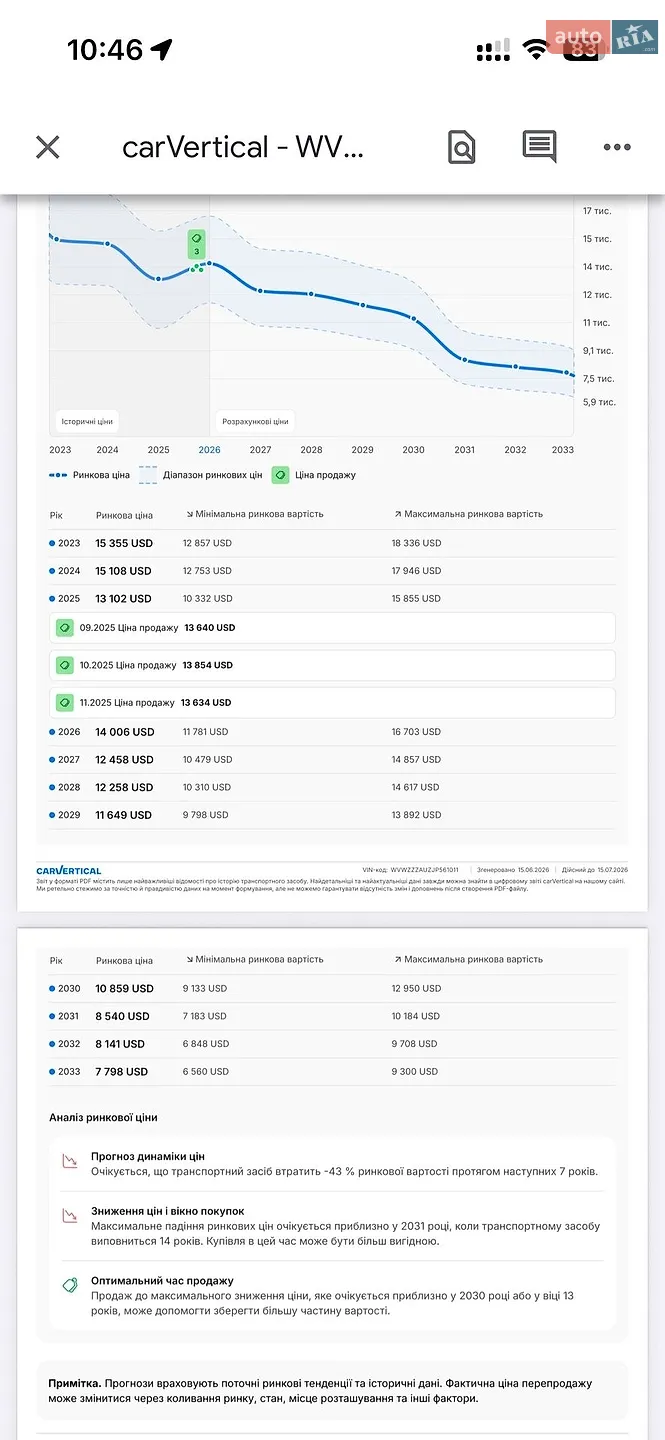Tap the "Діапазон ринкових цін" legend entry
The height and width of the screenshot is (1440, 665).
(200, 475)
